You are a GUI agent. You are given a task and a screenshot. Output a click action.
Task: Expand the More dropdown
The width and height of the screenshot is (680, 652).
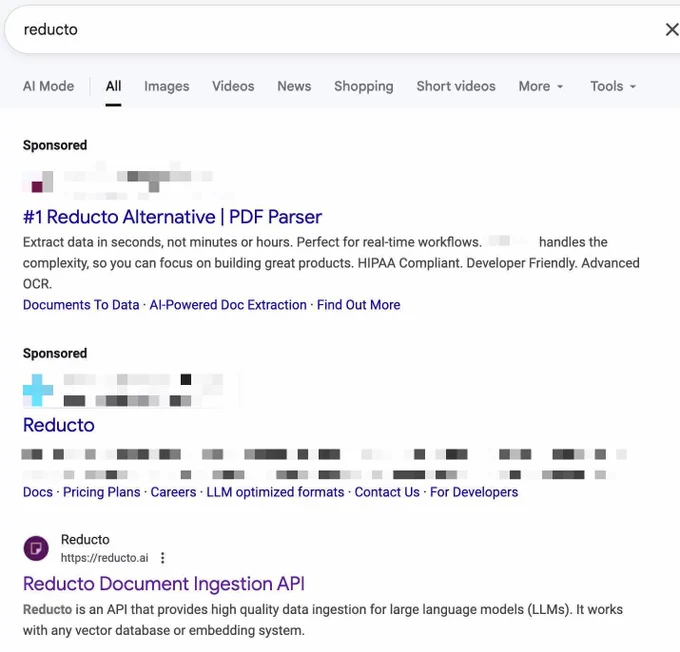pos(541,86)
